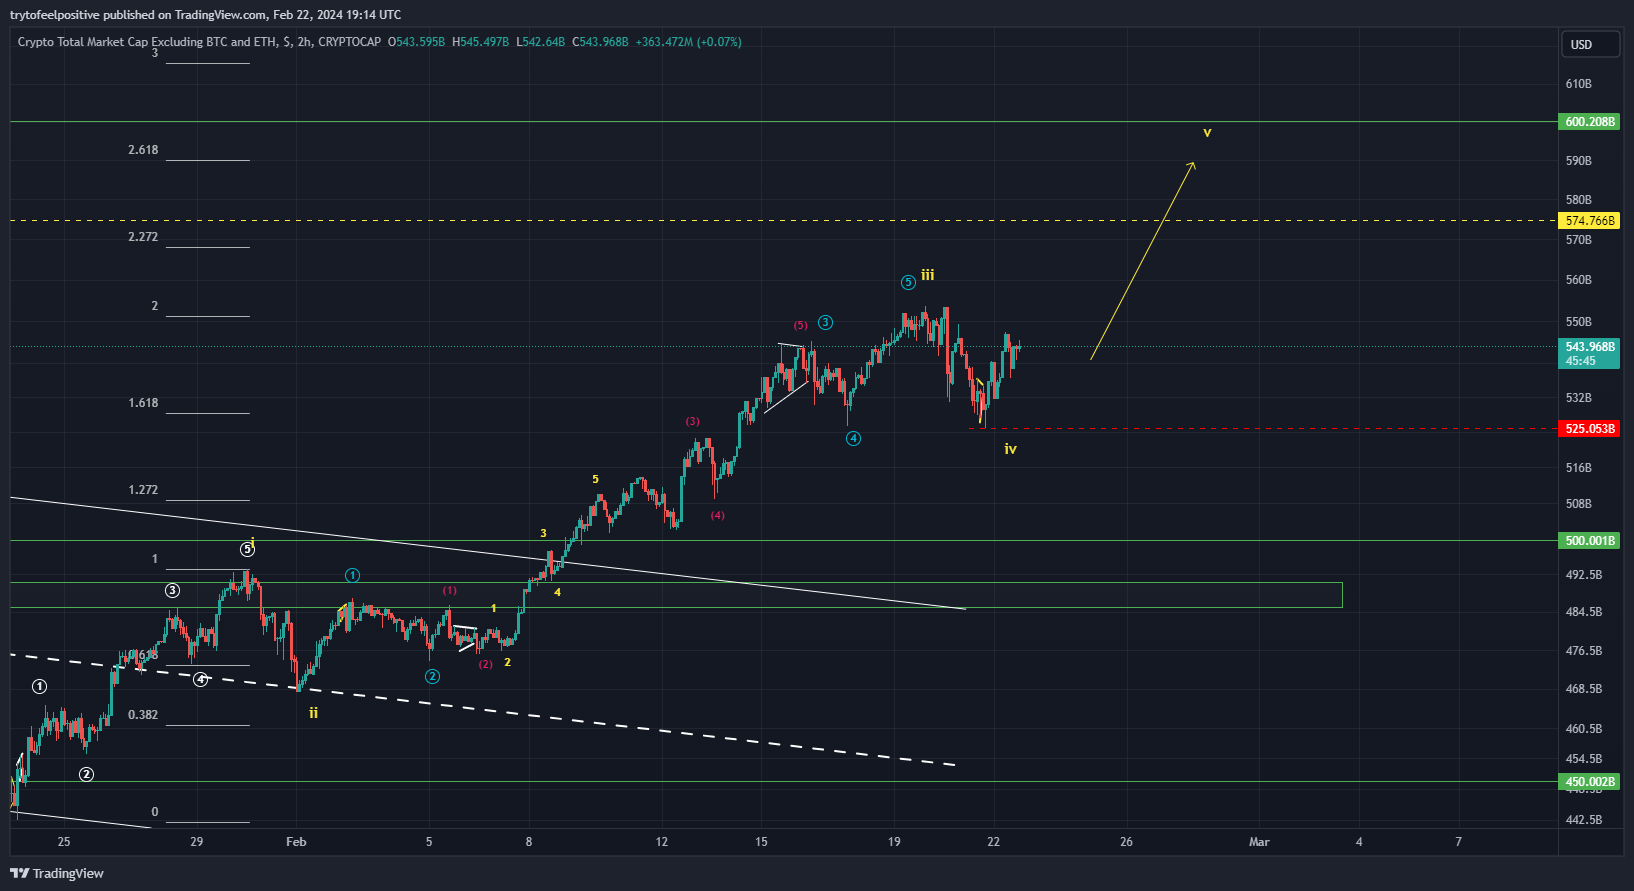Click the 468.5B price axis tick

pyautogui.click(x=1584, y=689)
